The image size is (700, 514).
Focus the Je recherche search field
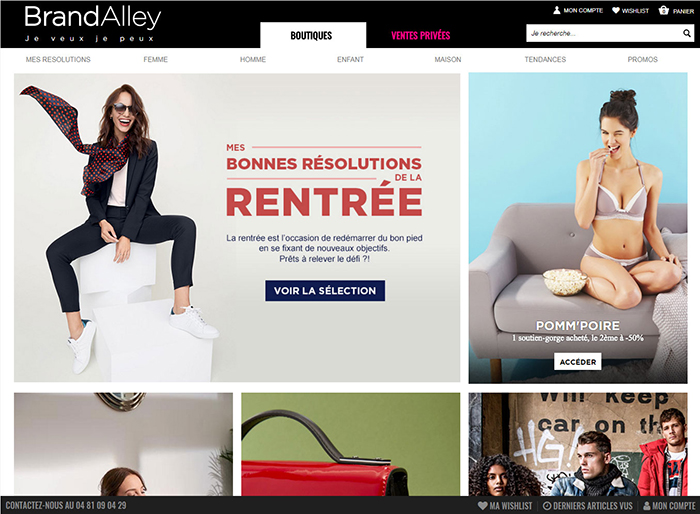coord(604,33)
